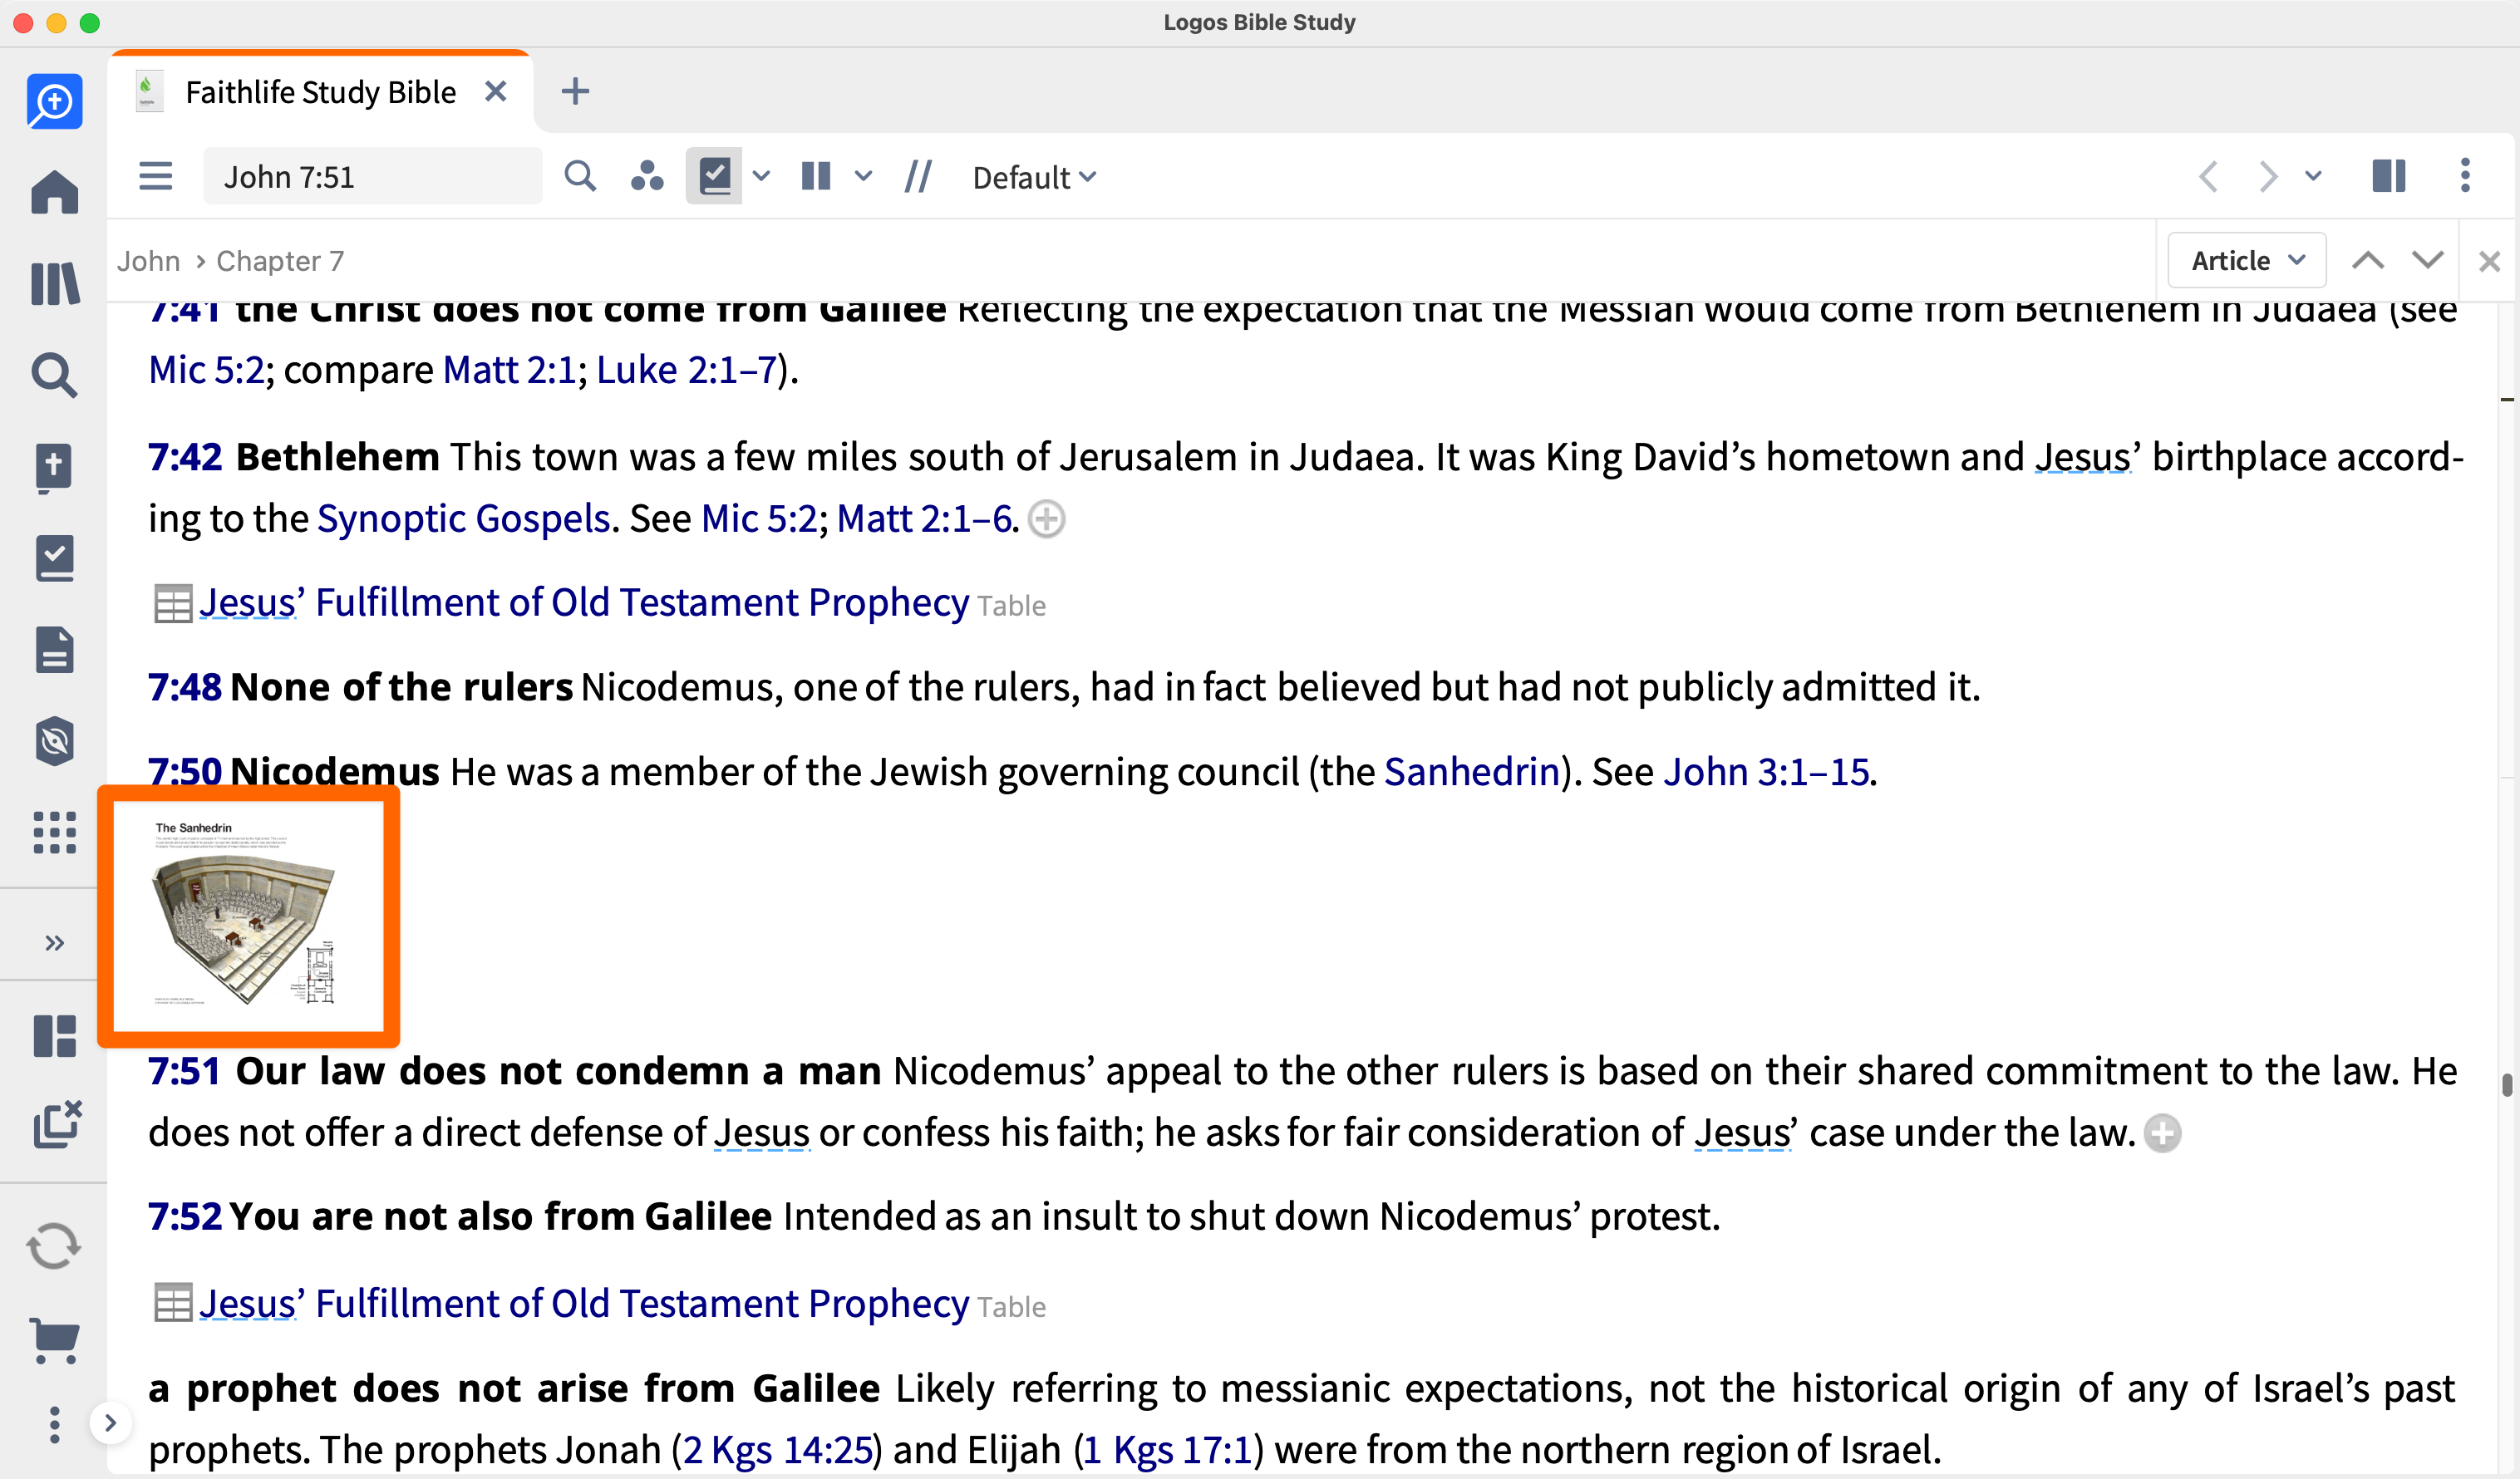Expand the sidebar with the double-chevron
2520x1479 pixels.
click(x=54, y=942)
